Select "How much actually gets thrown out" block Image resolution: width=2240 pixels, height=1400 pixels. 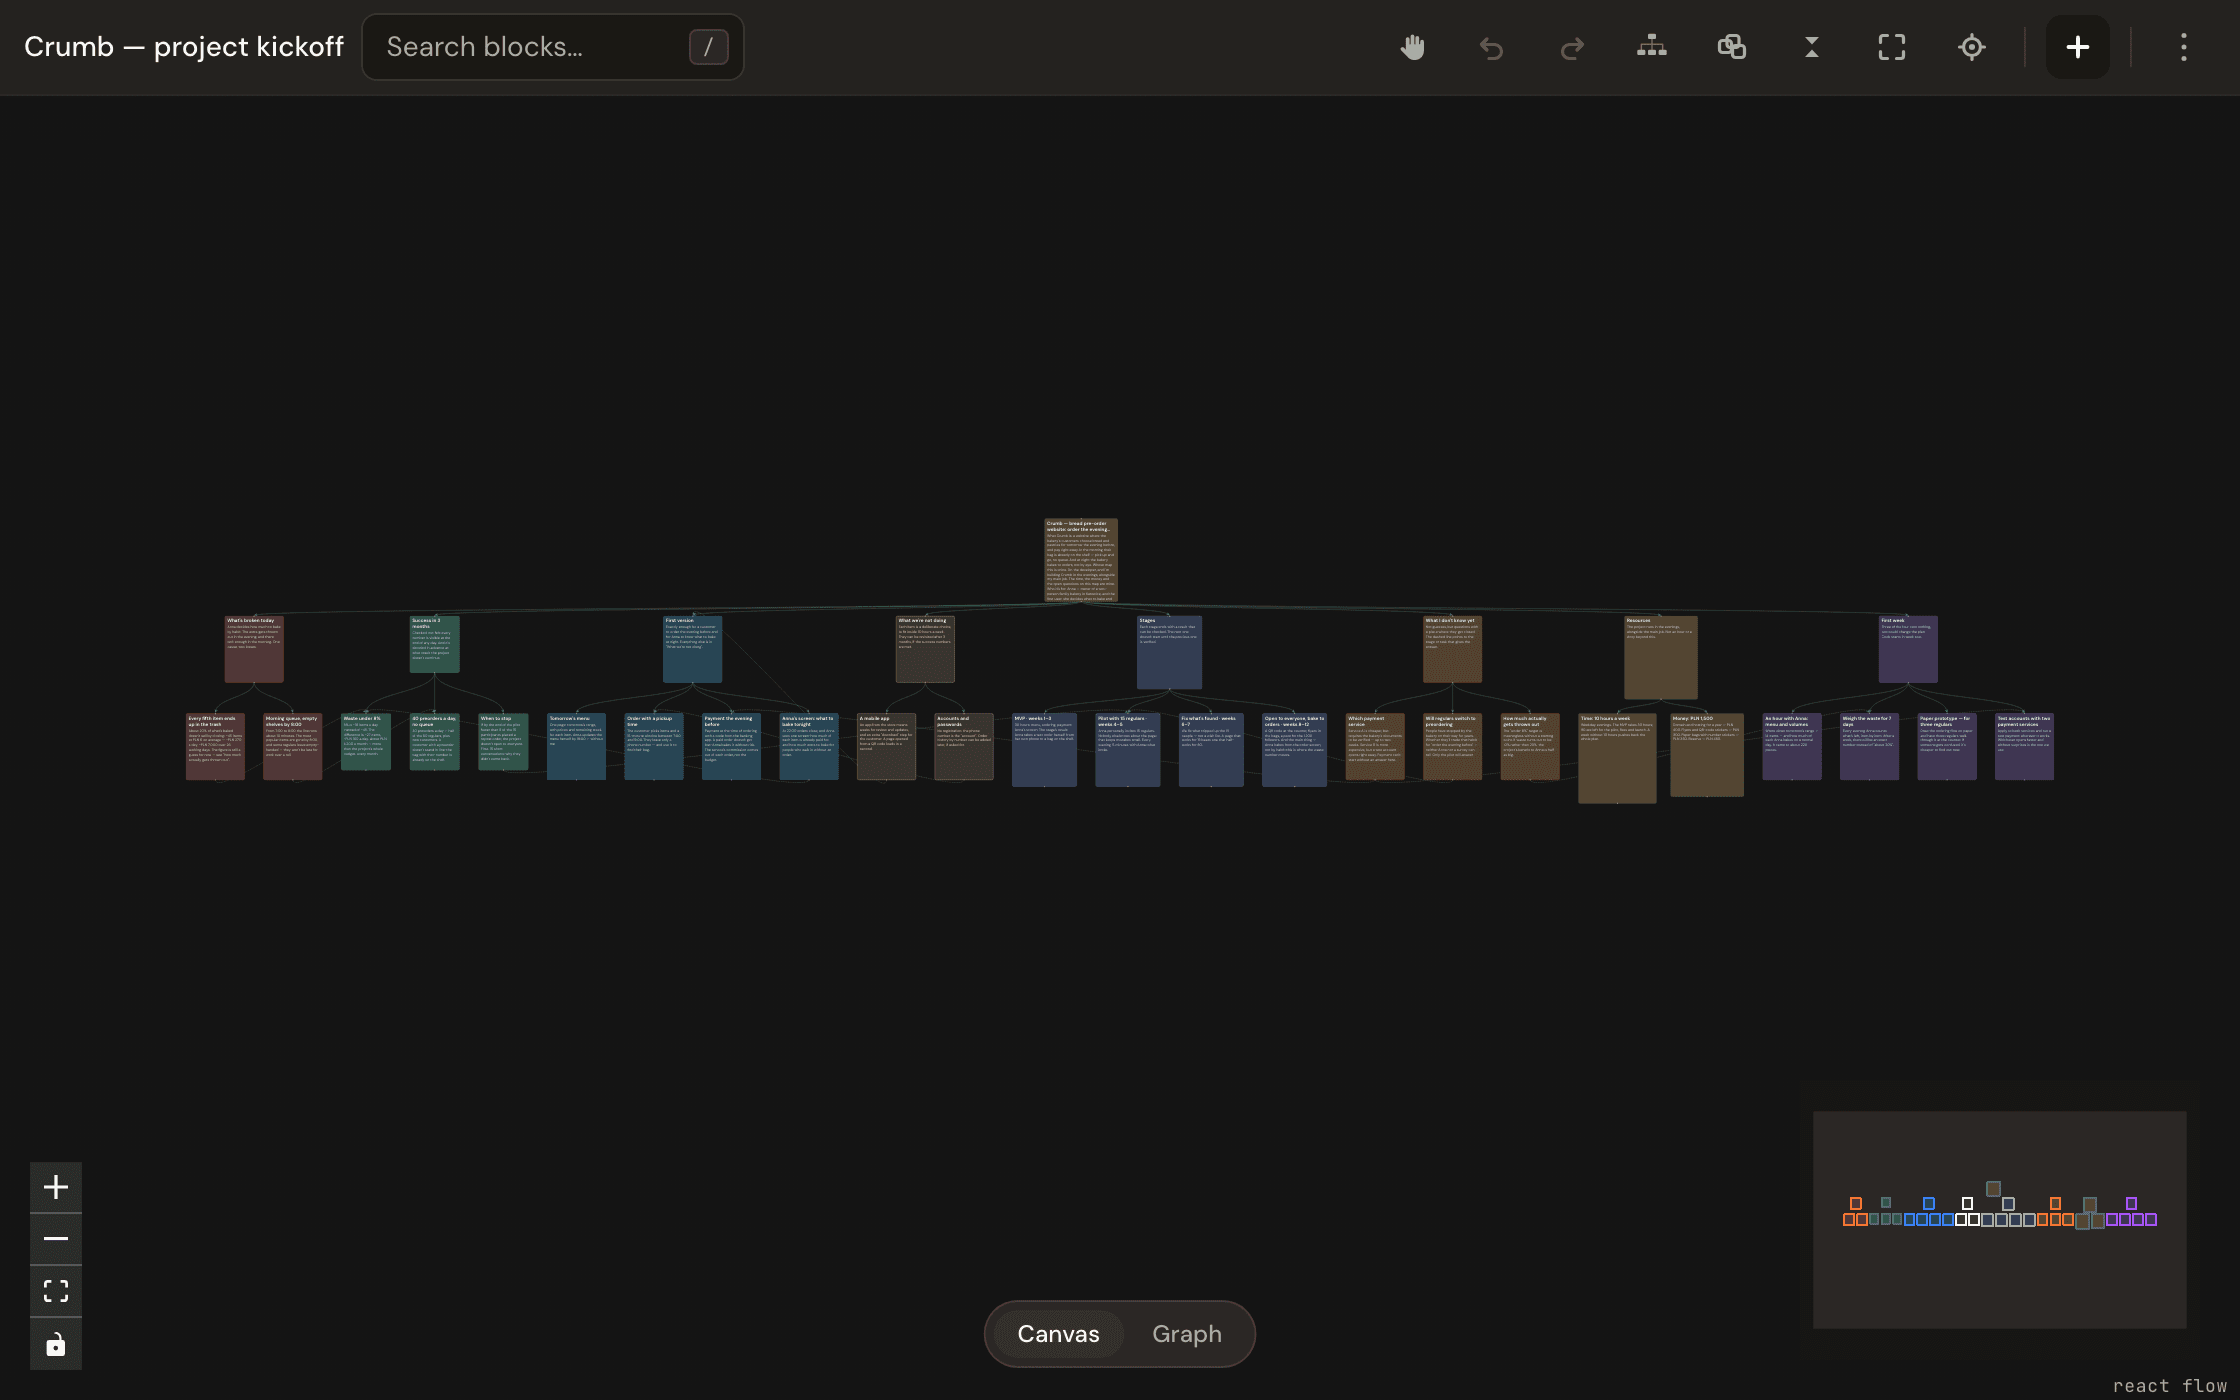(x=1530, y=746)
